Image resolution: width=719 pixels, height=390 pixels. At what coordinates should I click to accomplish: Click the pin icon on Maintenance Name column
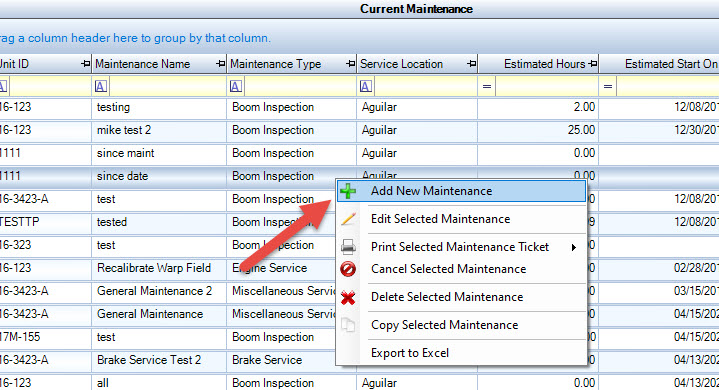[221, 64]
